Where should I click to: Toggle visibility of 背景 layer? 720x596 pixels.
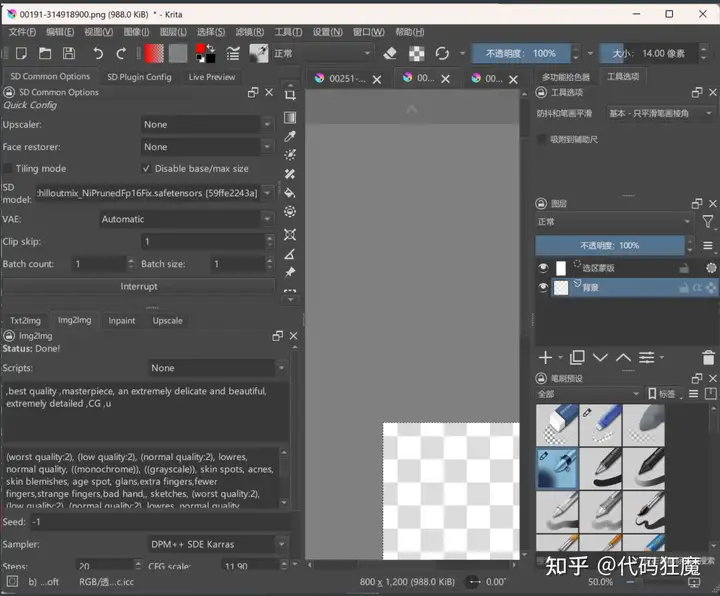click(543, 287)
